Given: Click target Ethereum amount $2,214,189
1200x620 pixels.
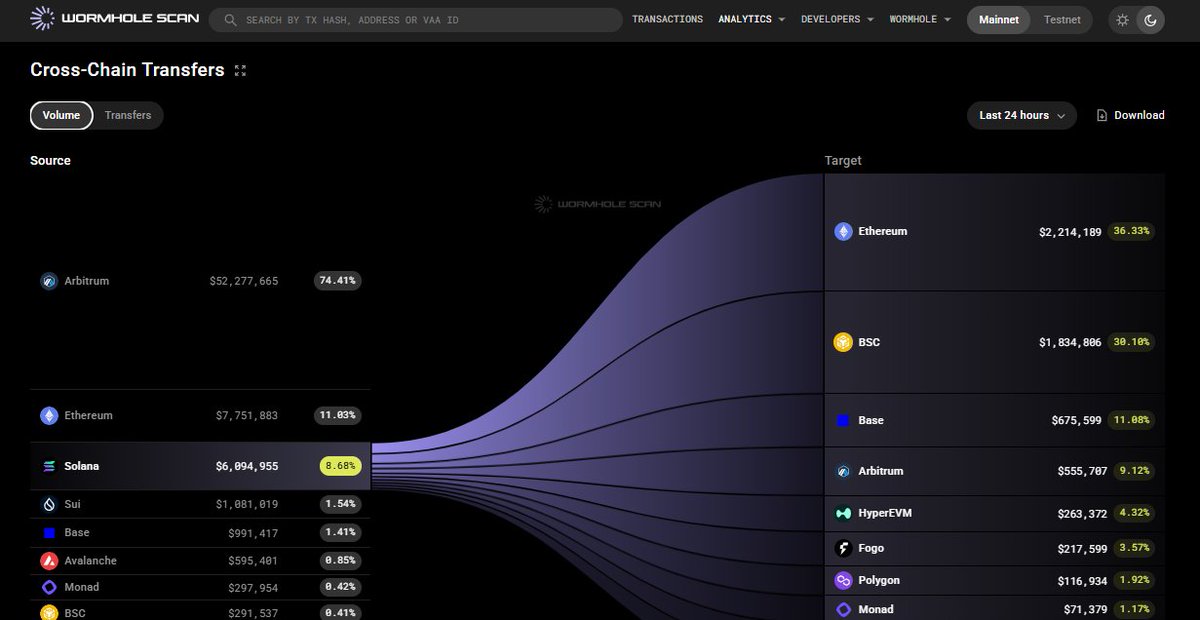Looking at the screenshot, I should (1070, 231).
